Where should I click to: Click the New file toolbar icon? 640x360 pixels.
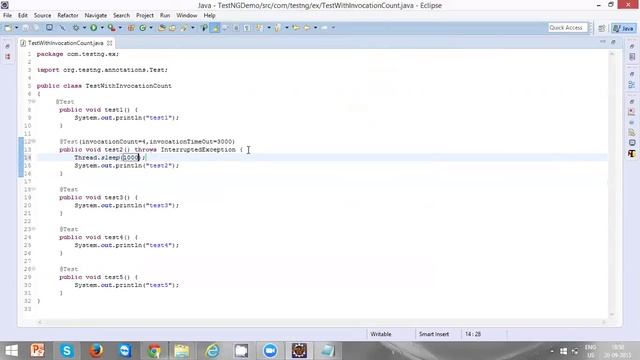[8, 28]
